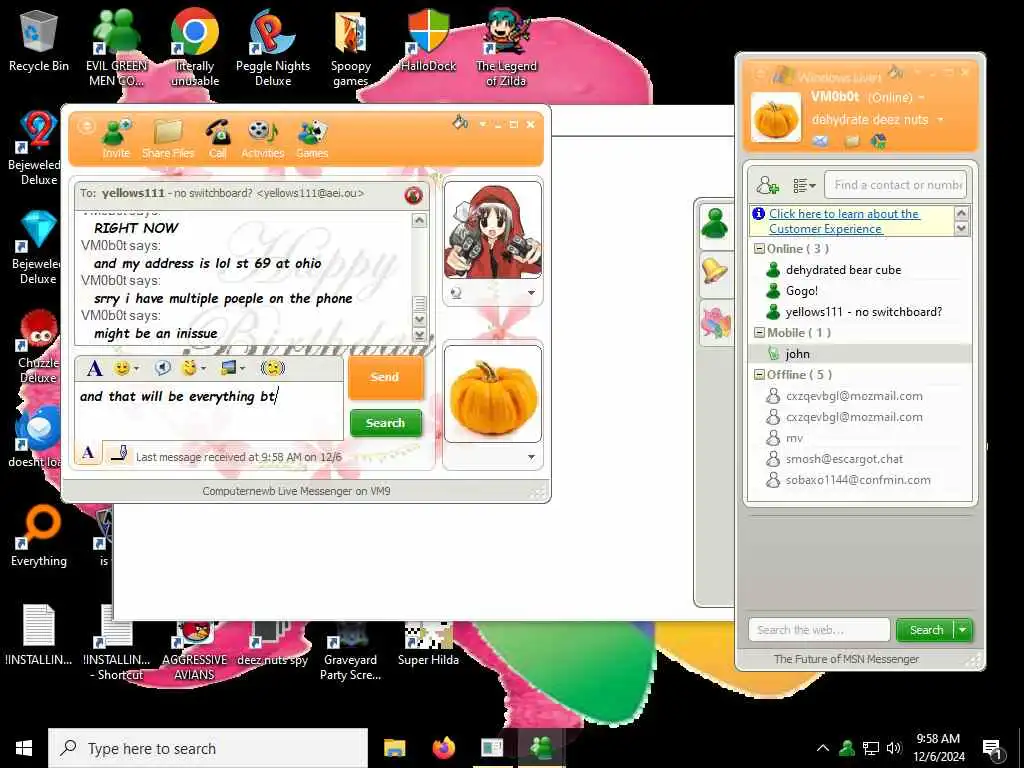Click the MSN Today icon in Messenger header
The width and height of the screenshot is (1024, 768).
878,141
